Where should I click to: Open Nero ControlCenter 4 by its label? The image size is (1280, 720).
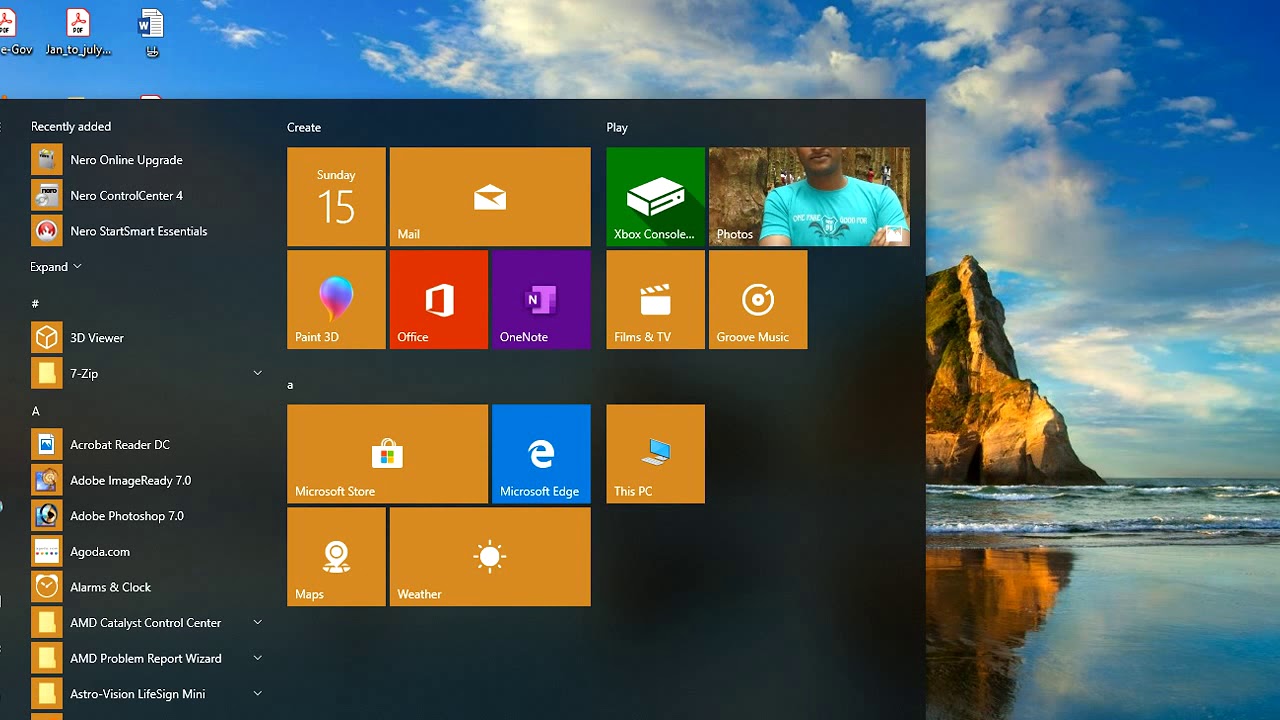[x=126, y=195]
